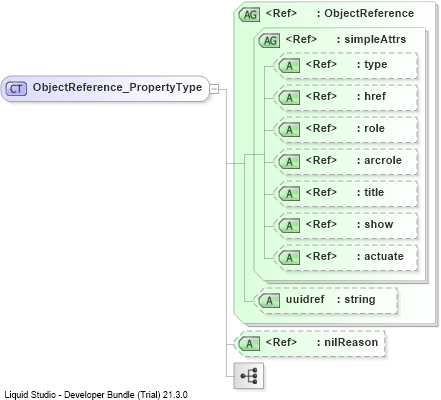
Task: Click the A icon of nilReason attribute
Action: click(x=249, y=344)
